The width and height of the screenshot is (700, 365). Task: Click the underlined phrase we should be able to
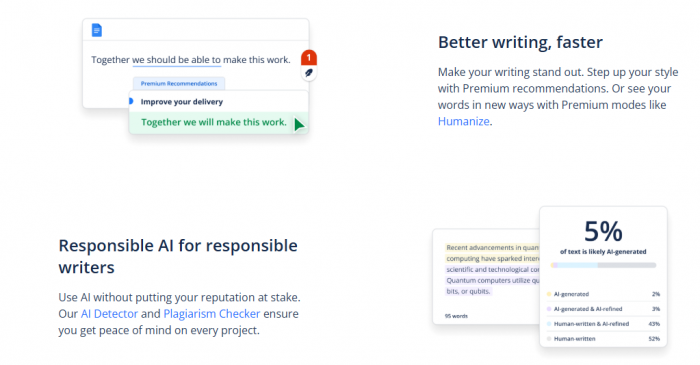pos(176,60)
